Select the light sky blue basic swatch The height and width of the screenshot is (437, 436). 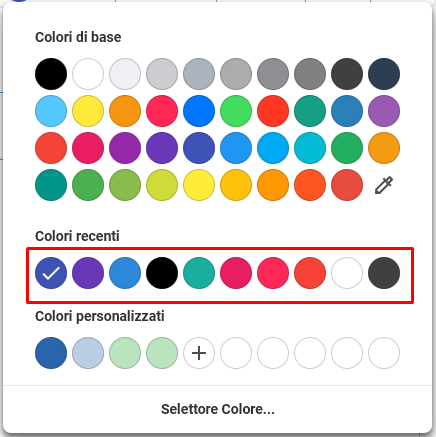pos(51,111)
